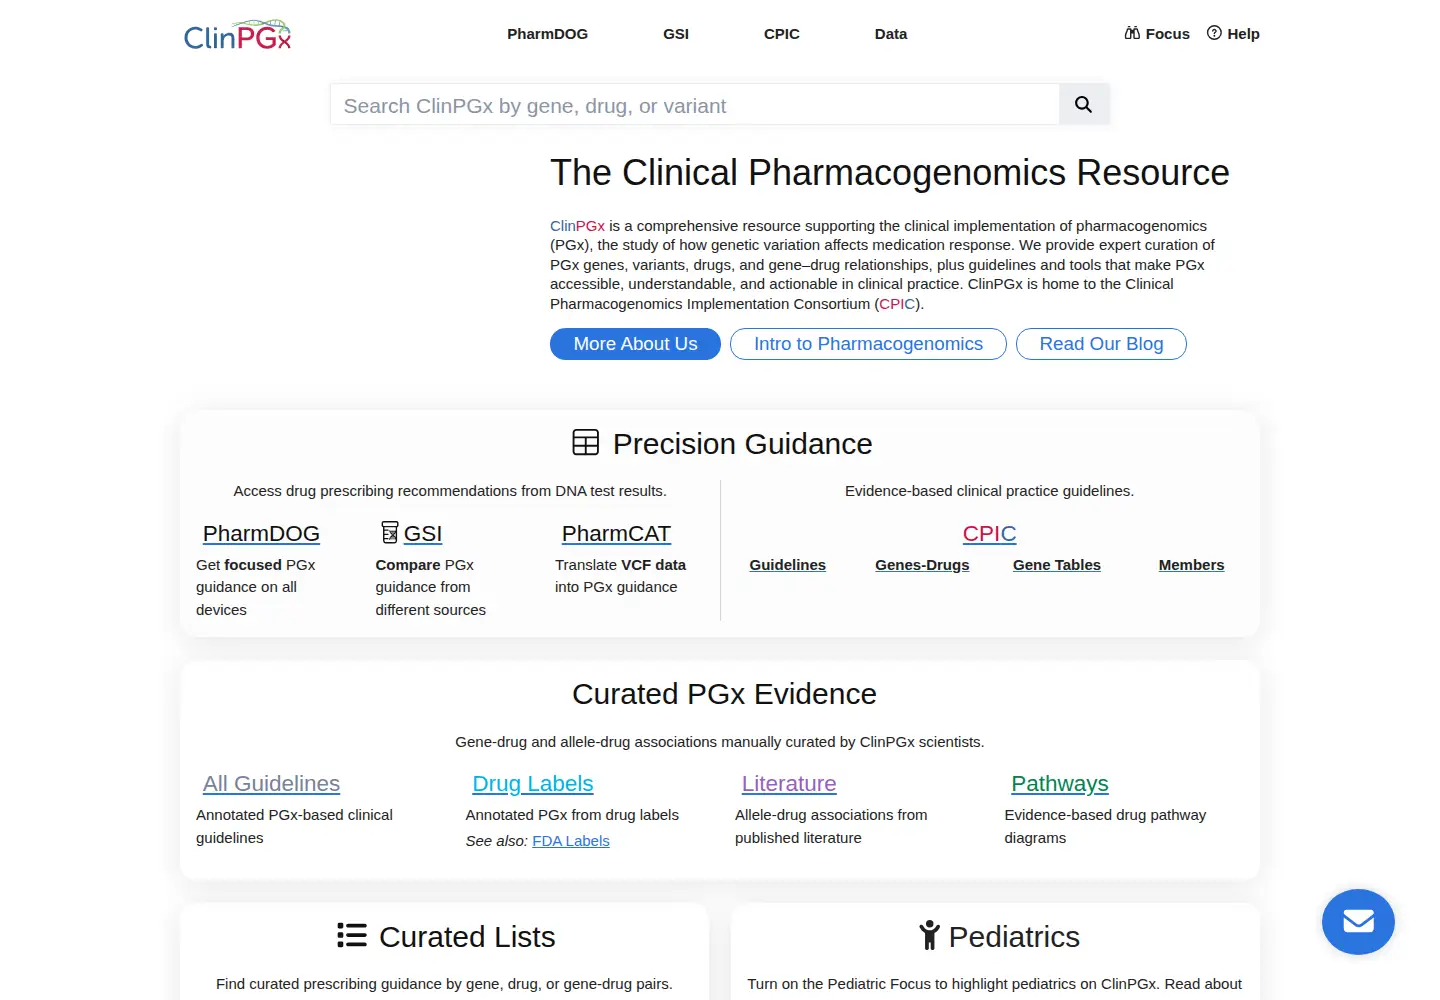This screenshot has height=1000, width=1440.
Task: Open the CPIC Members link
Action: click(x=1191, y=565)
